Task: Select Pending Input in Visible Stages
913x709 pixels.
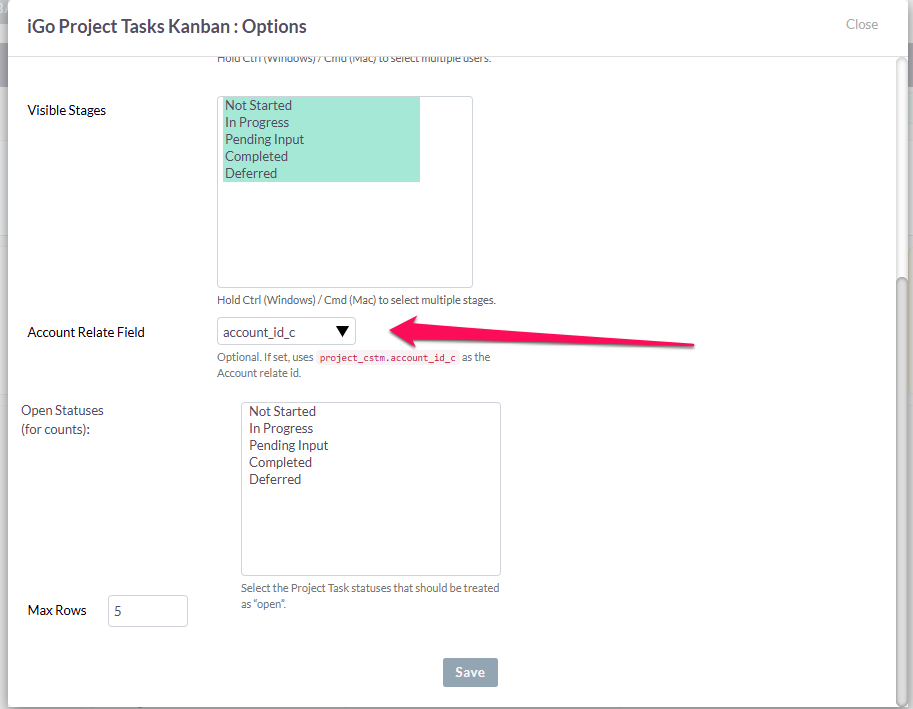Action: [x=321, y=139]
